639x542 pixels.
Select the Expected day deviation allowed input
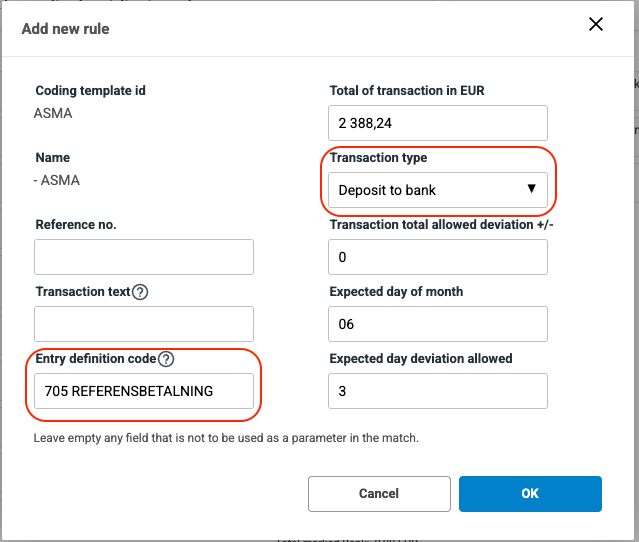[438, 391]
